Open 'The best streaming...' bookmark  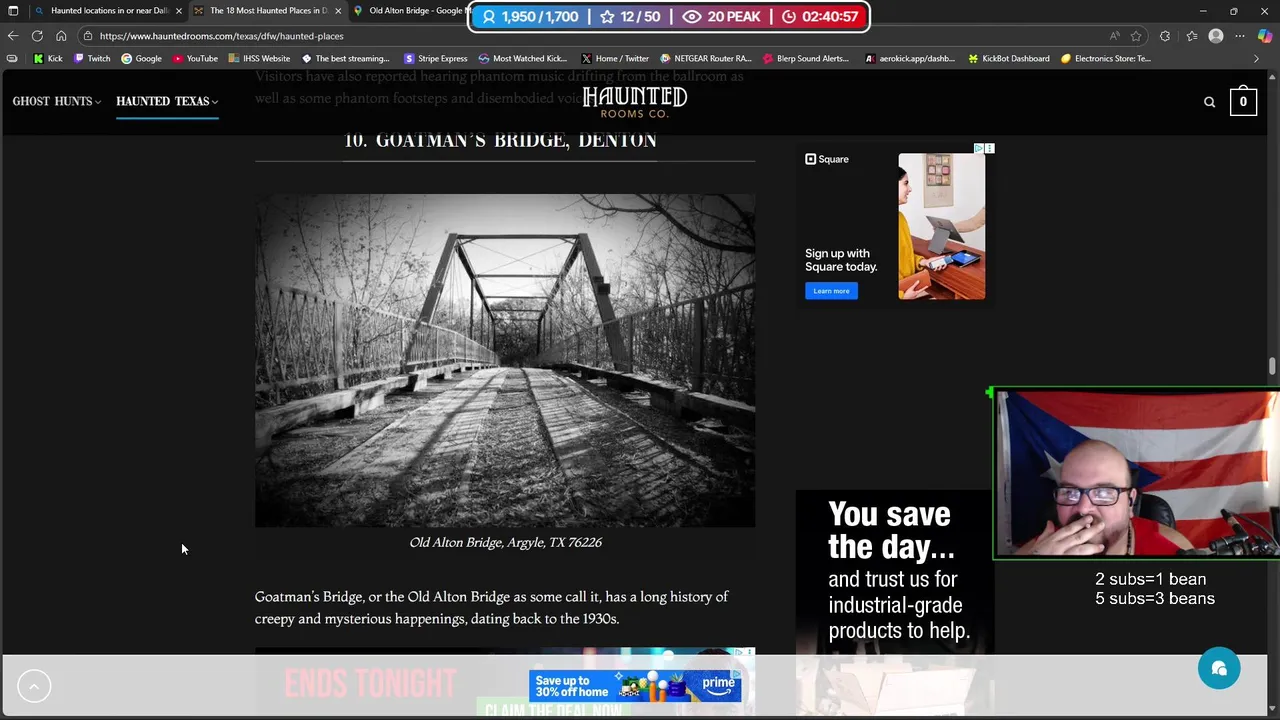pyautogui.click(x=345, y=58)
